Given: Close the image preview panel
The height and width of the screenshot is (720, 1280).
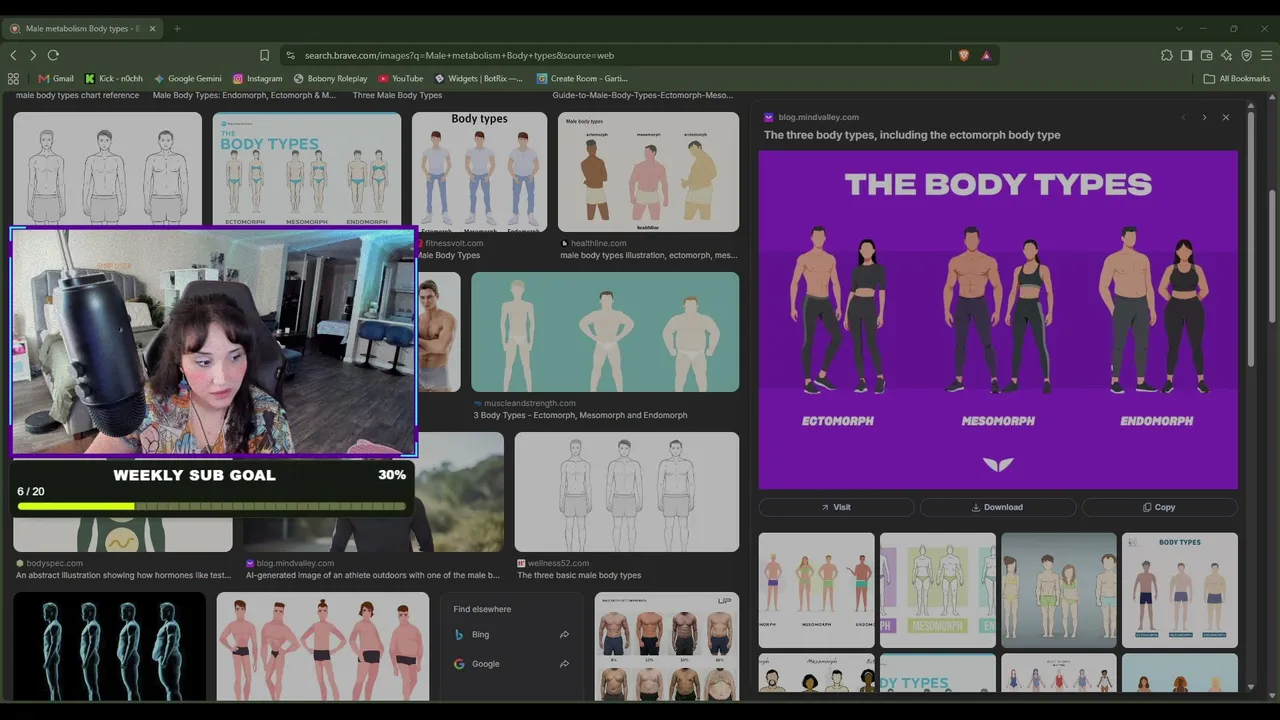Looking at the screenshot, I should point(1226,117).
